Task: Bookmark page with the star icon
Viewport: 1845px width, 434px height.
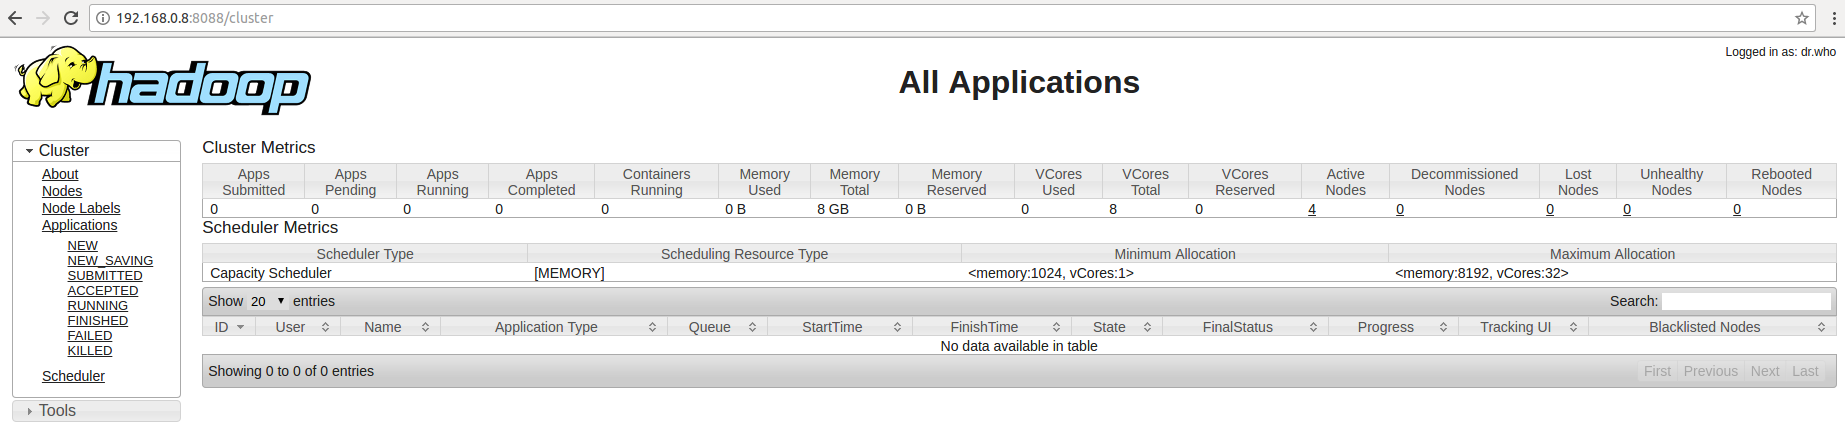Action: (x=1801, y=18)
